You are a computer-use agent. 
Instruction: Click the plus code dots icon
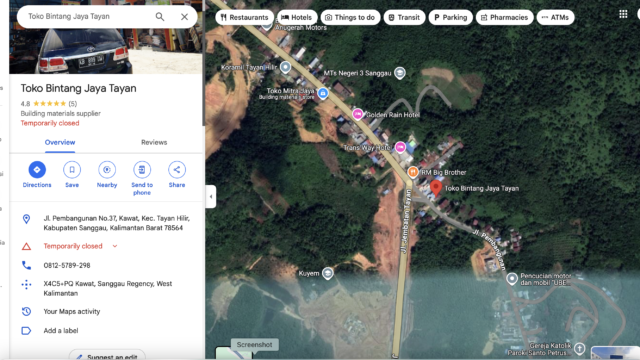[27, 284]
